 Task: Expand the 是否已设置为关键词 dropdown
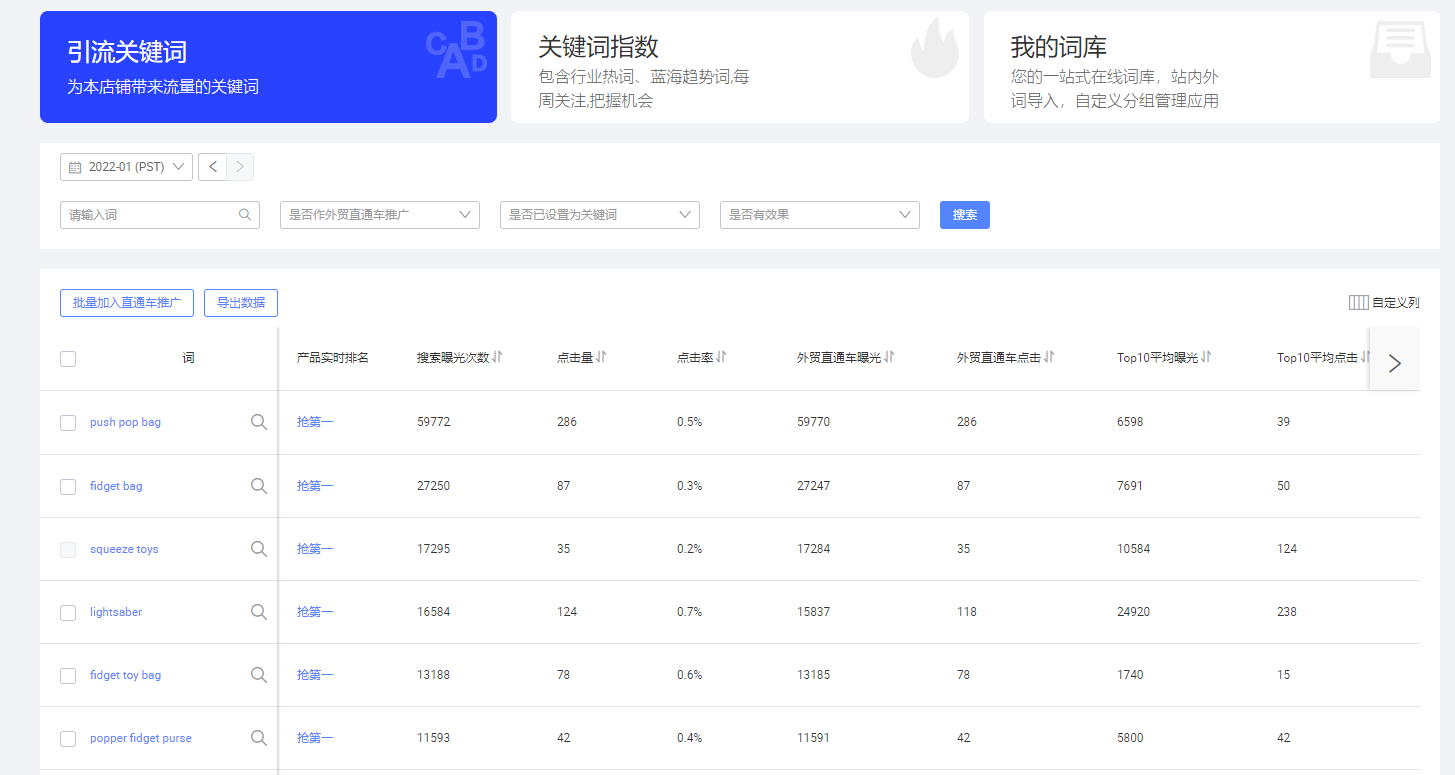click(x=600, y=214)
